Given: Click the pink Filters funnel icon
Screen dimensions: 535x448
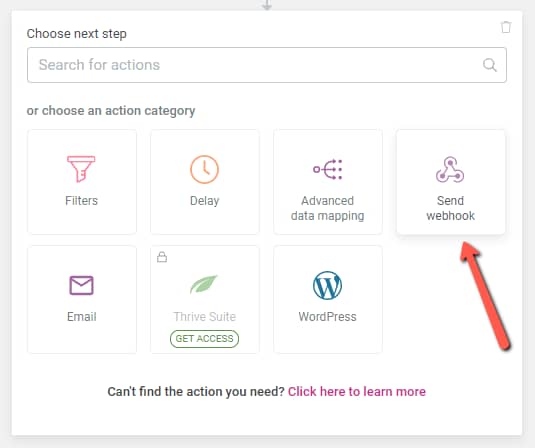Looking at the screenshot, I should tap(81, 169).
